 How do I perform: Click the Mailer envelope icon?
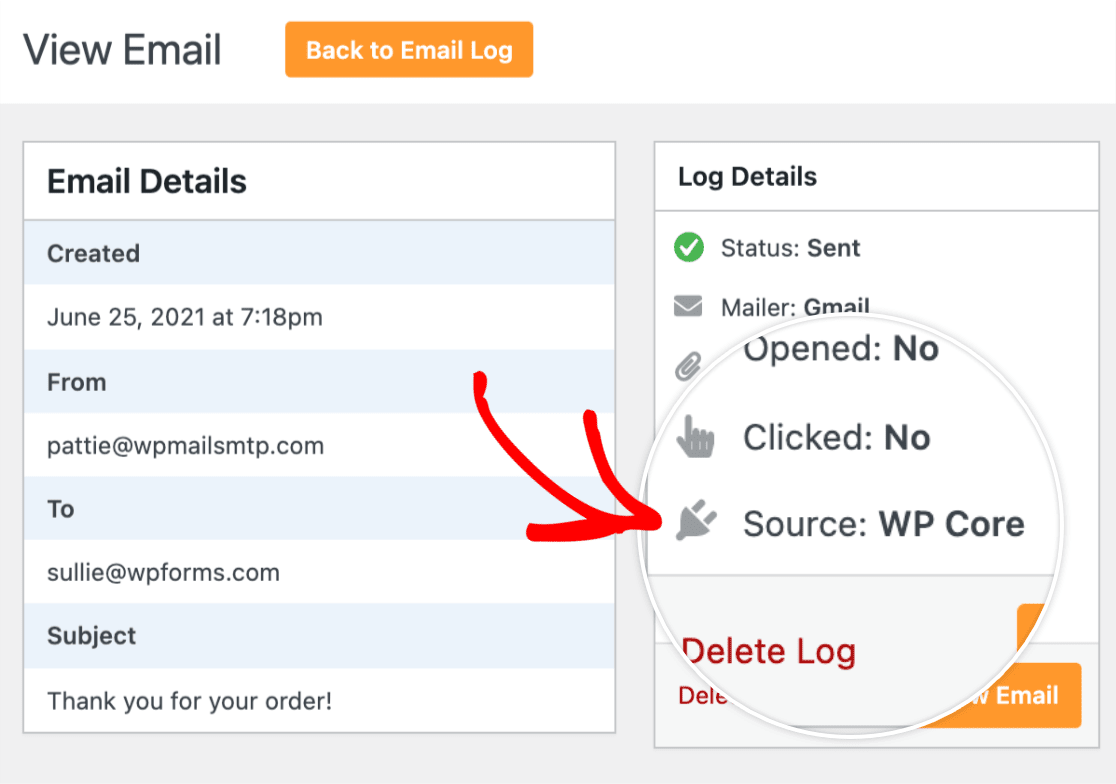688,306
